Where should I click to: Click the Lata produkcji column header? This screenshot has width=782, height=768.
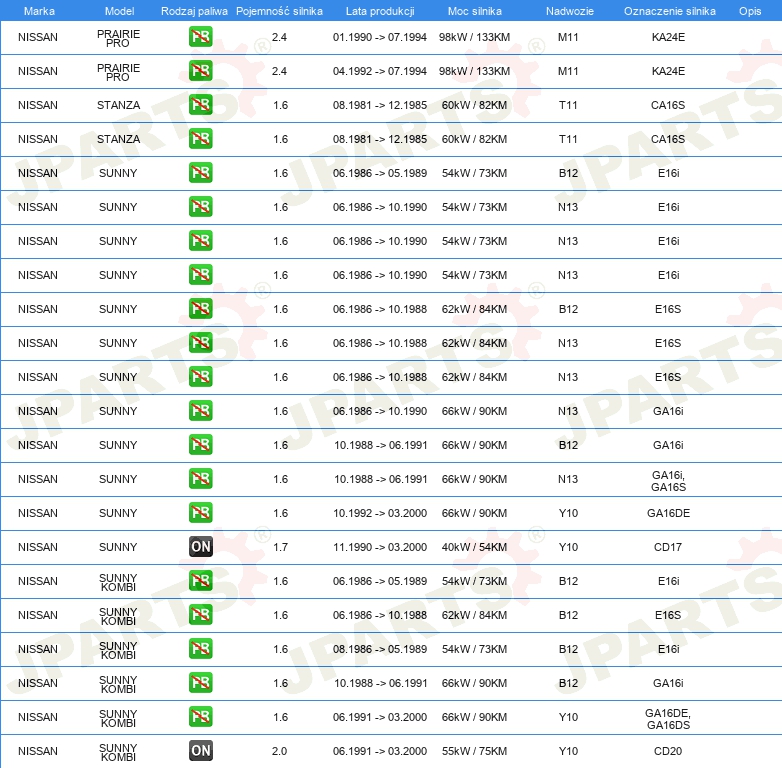click(x=380, y=11)
